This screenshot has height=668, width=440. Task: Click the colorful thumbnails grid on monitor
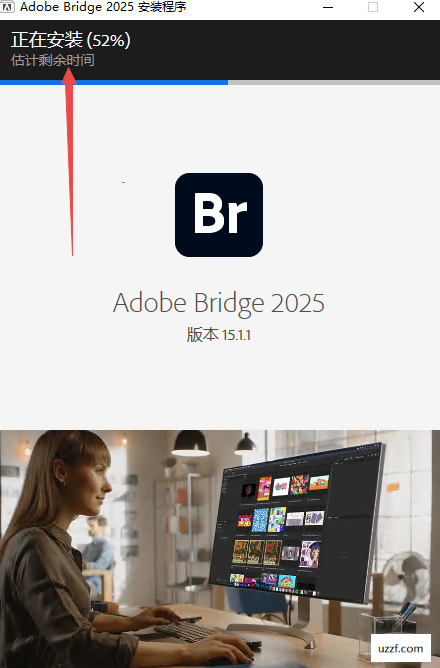[281, 528]
